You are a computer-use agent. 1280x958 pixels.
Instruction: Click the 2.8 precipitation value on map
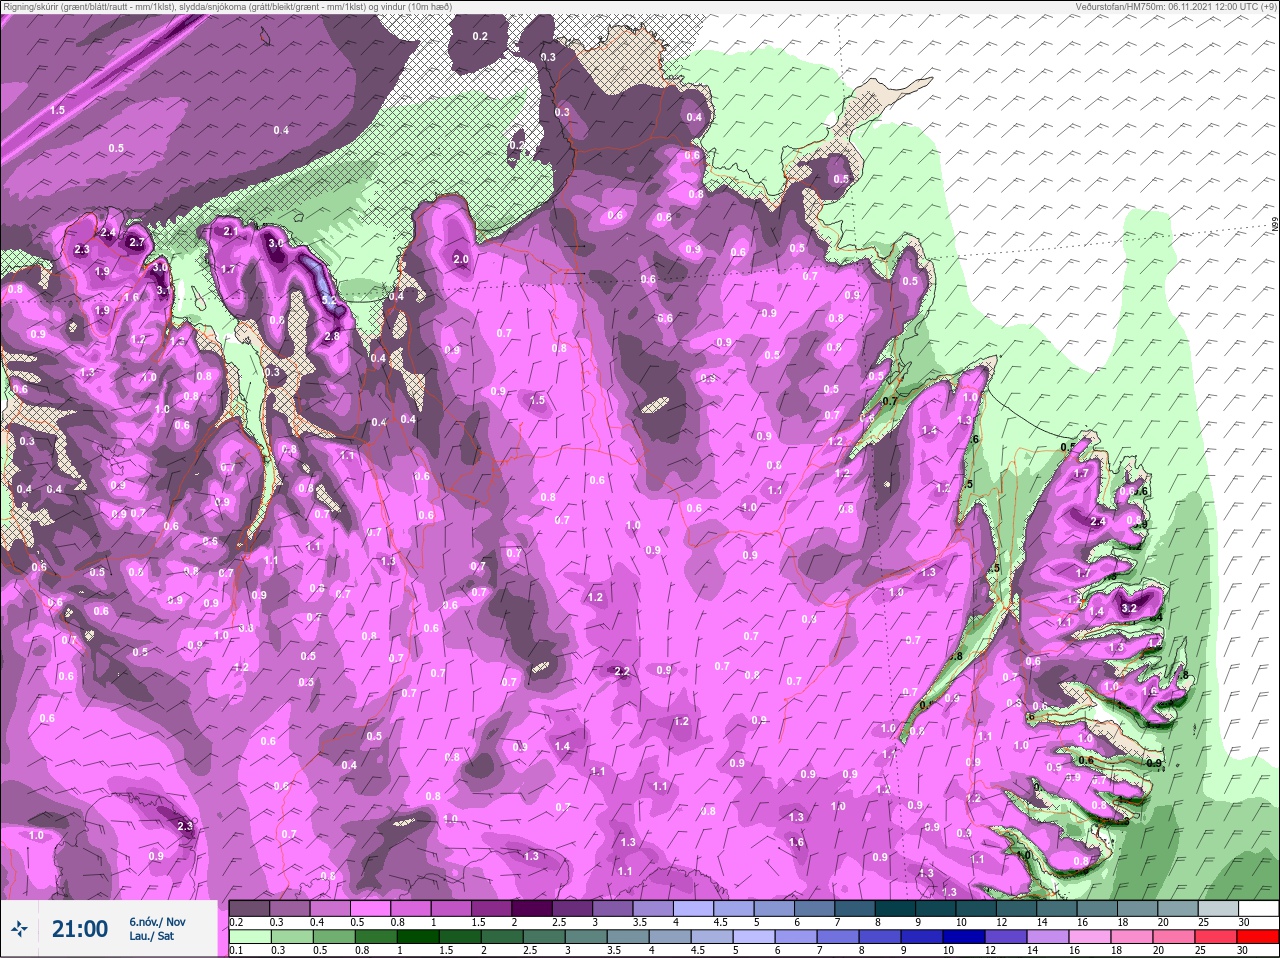[332, 337]
